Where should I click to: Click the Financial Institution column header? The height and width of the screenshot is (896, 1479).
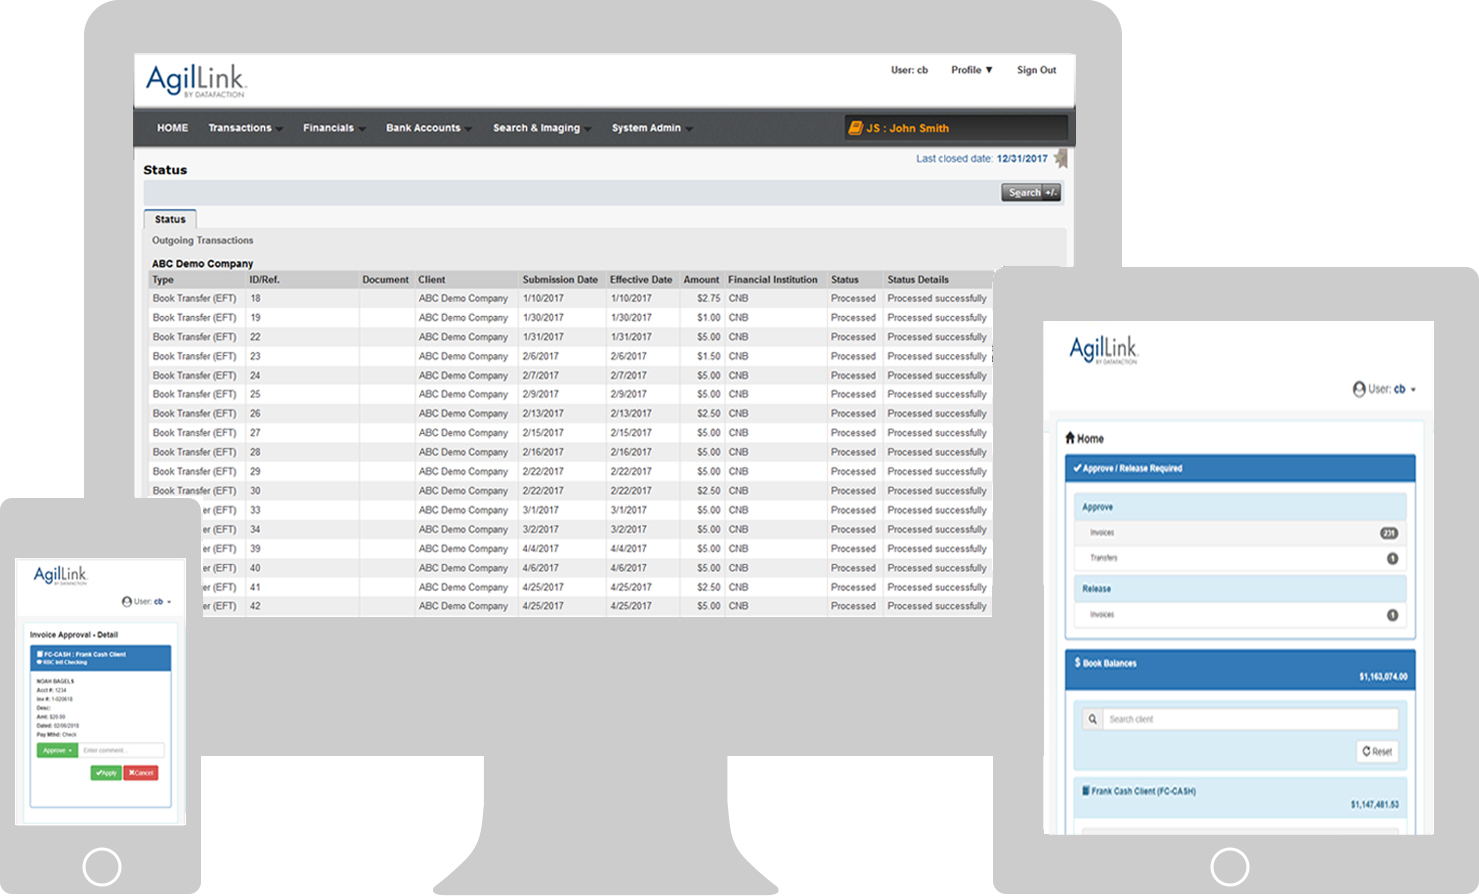773,280
